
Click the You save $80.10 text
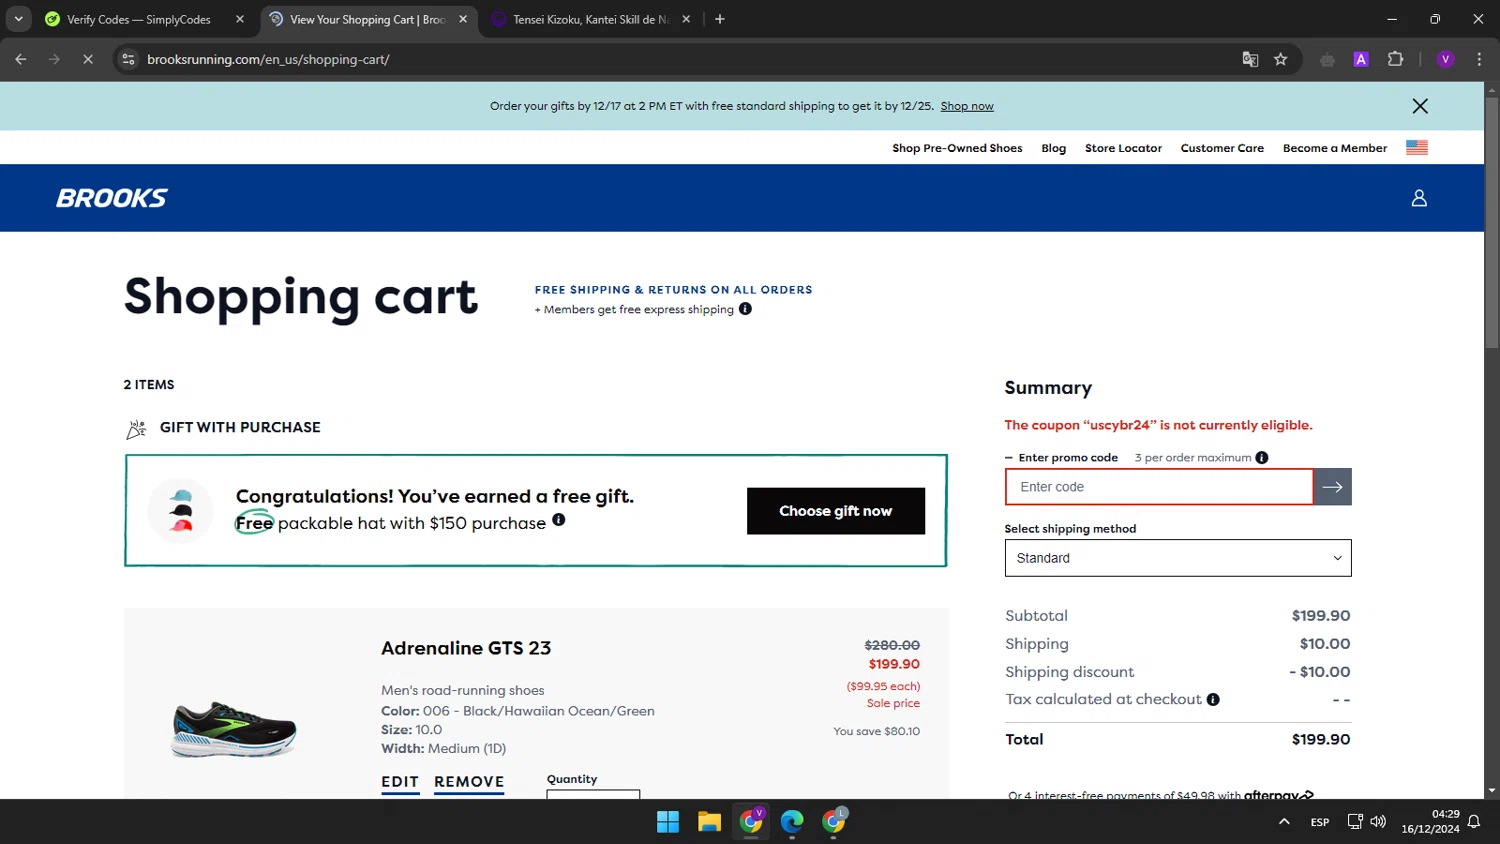click(x=876, y=731)
